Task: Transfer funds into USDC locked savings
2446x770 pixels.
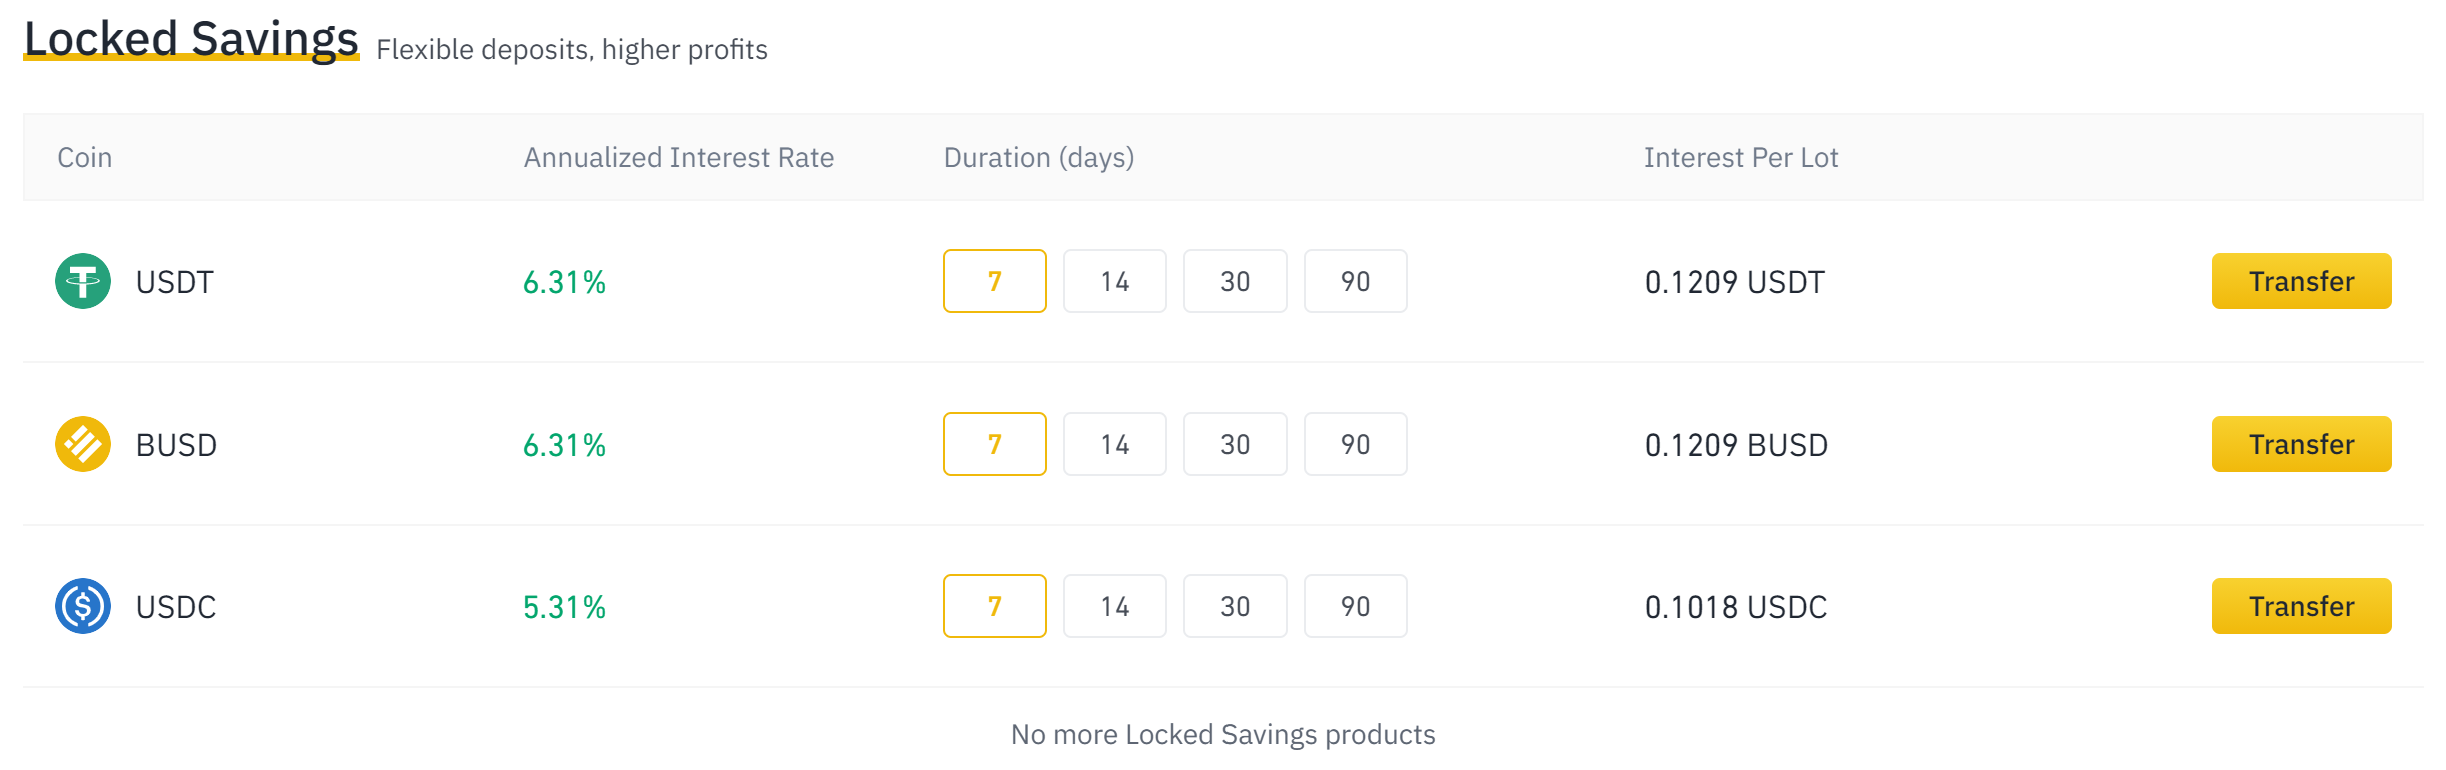Action: click(2301, 606)
